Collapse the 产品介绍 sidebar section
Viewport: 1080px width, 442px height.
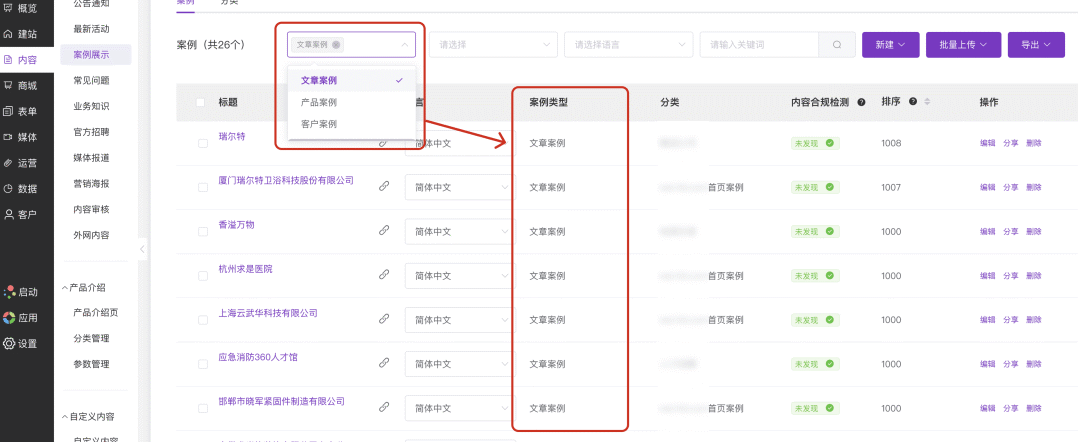point(66,288)
